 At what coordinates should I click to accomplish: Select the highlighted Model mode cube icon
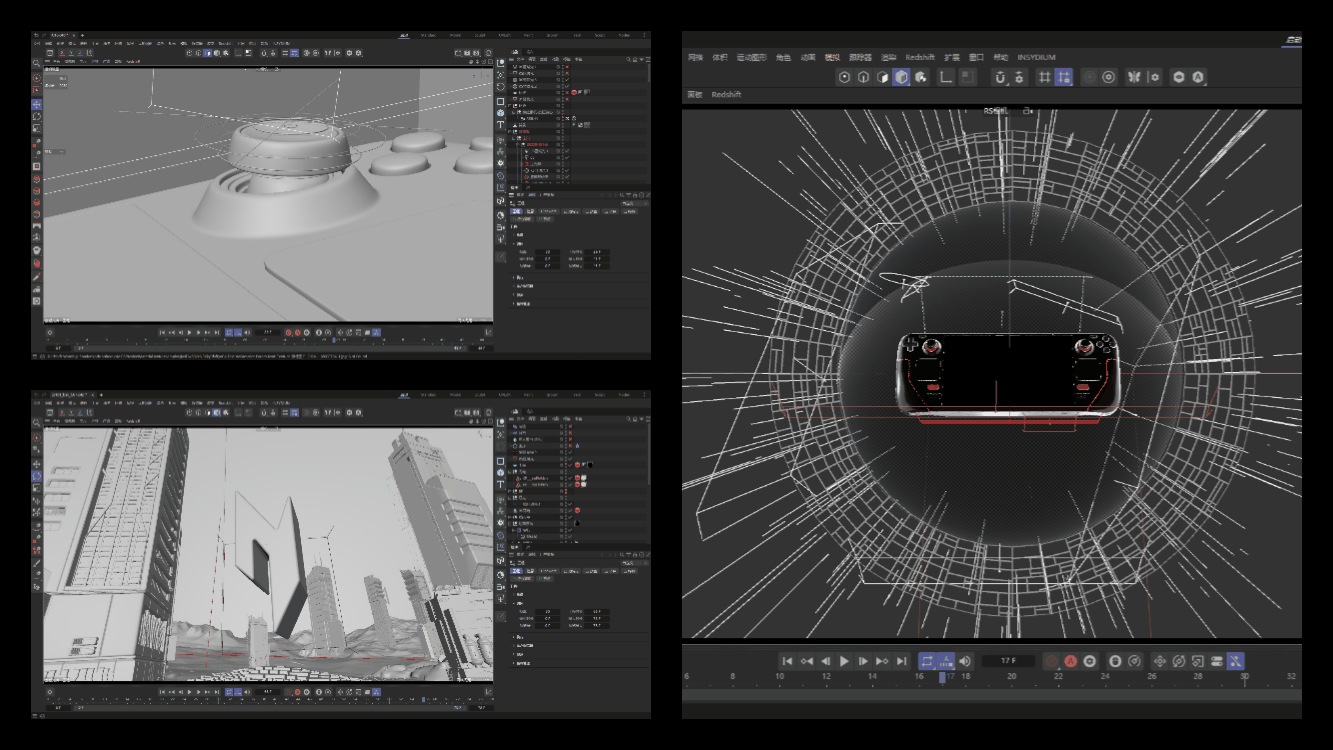pos(902,77)
